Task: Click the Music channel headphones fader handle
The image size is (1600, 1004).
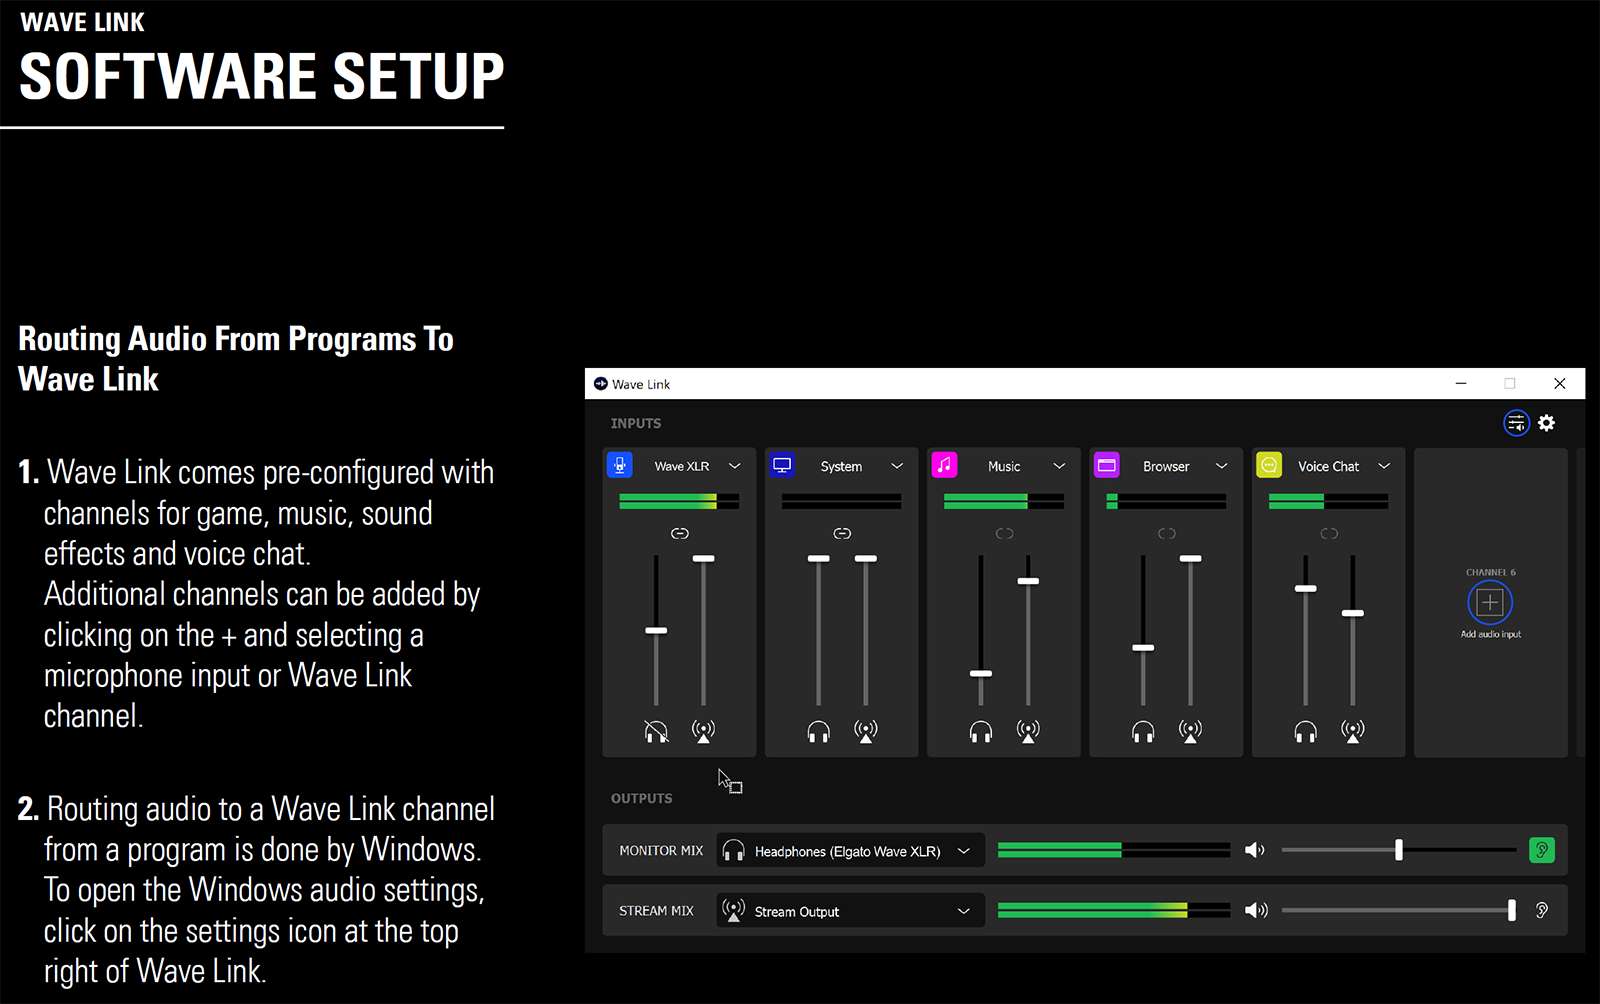Action: coord(981,673)
